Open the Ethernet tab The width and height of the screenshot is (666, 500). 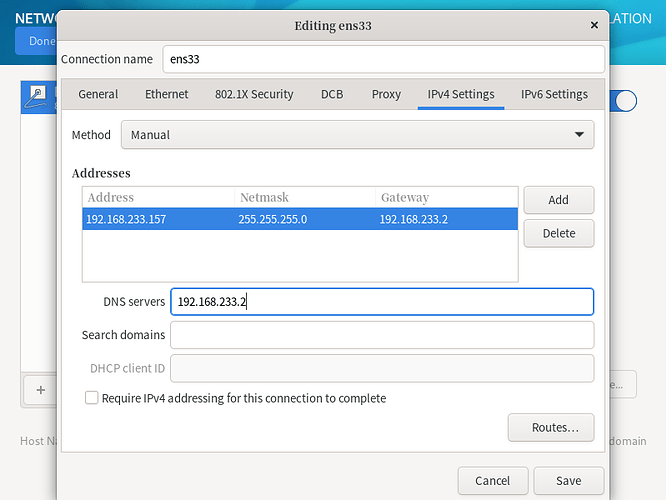166,94
